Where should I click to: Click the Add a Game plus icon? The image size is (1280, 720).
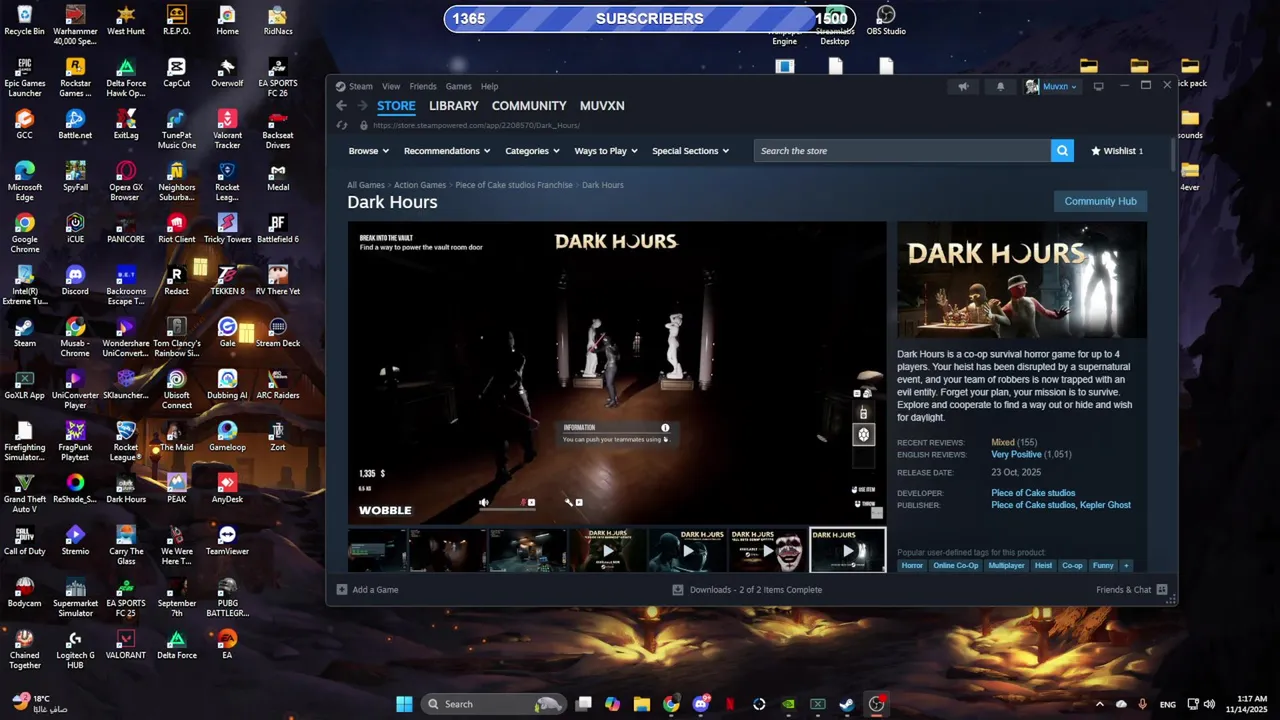342,590
